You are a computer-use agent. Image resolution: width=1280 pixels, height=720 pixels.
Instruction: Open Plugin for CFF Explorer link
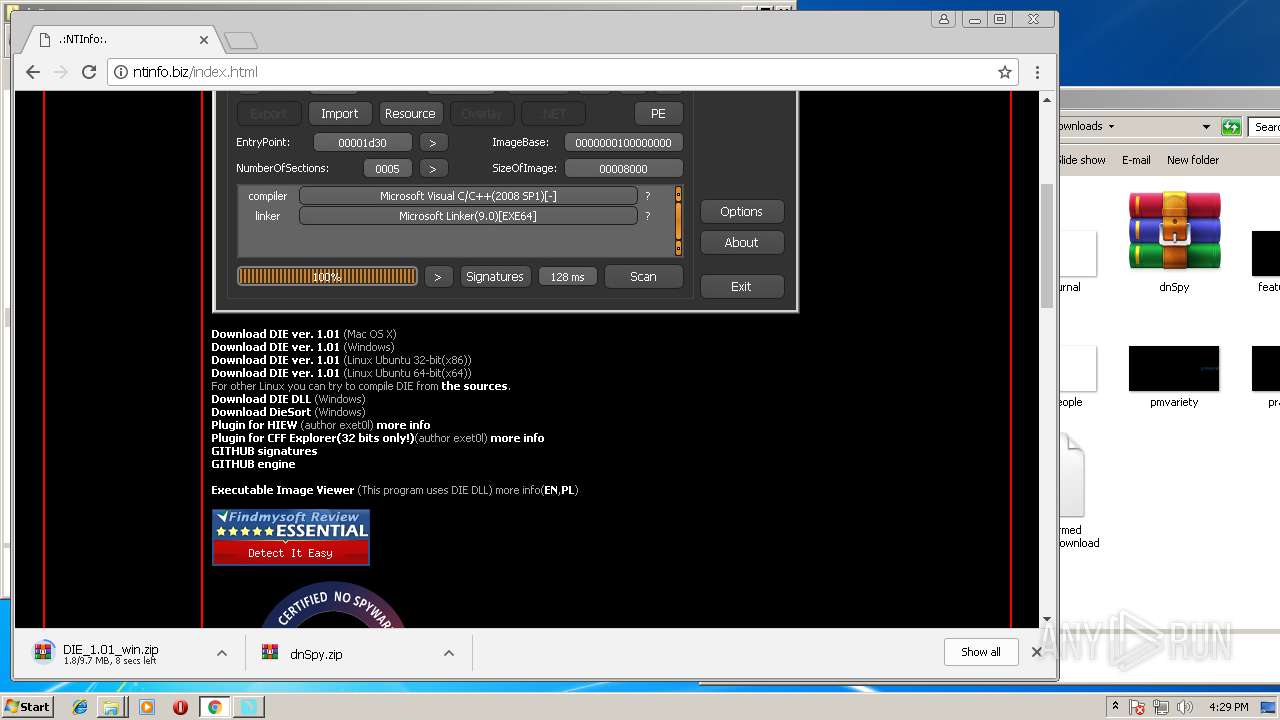313,438
